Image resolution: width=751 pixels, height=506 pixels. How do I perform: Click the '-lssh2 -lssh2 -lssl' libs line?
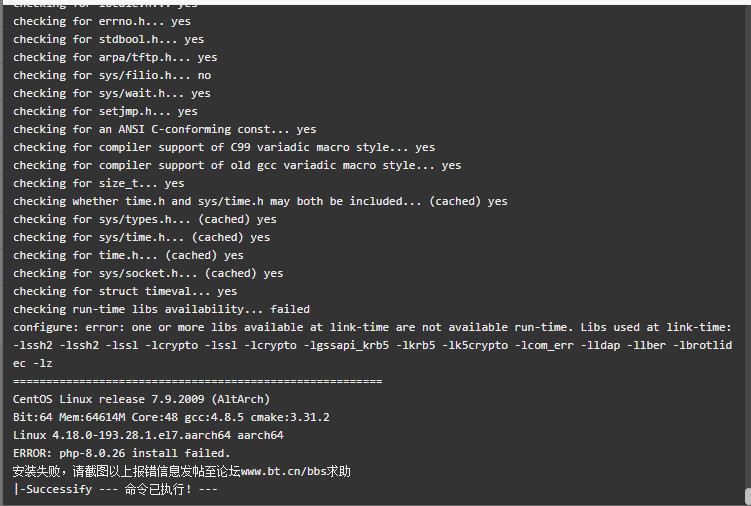pos(372,345)
